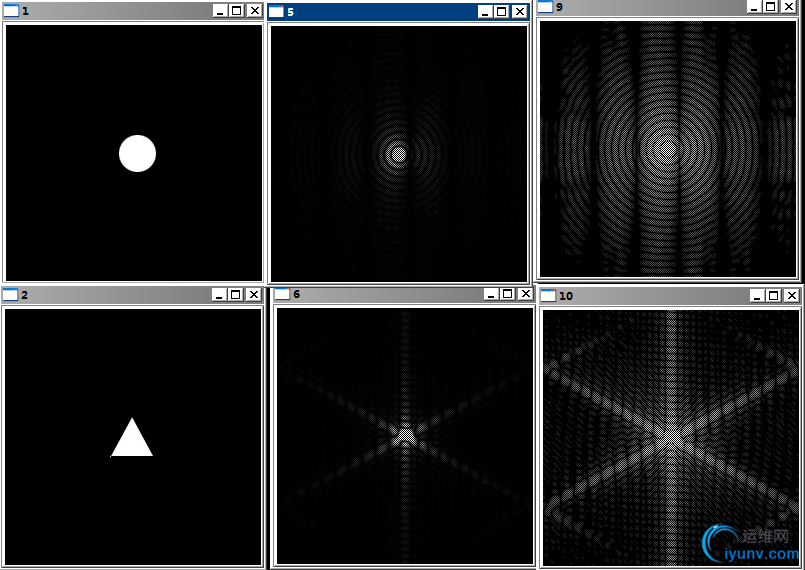805x570 pixels.
Task: Open system menu icon of window 6
Action: tap(282, 294)
